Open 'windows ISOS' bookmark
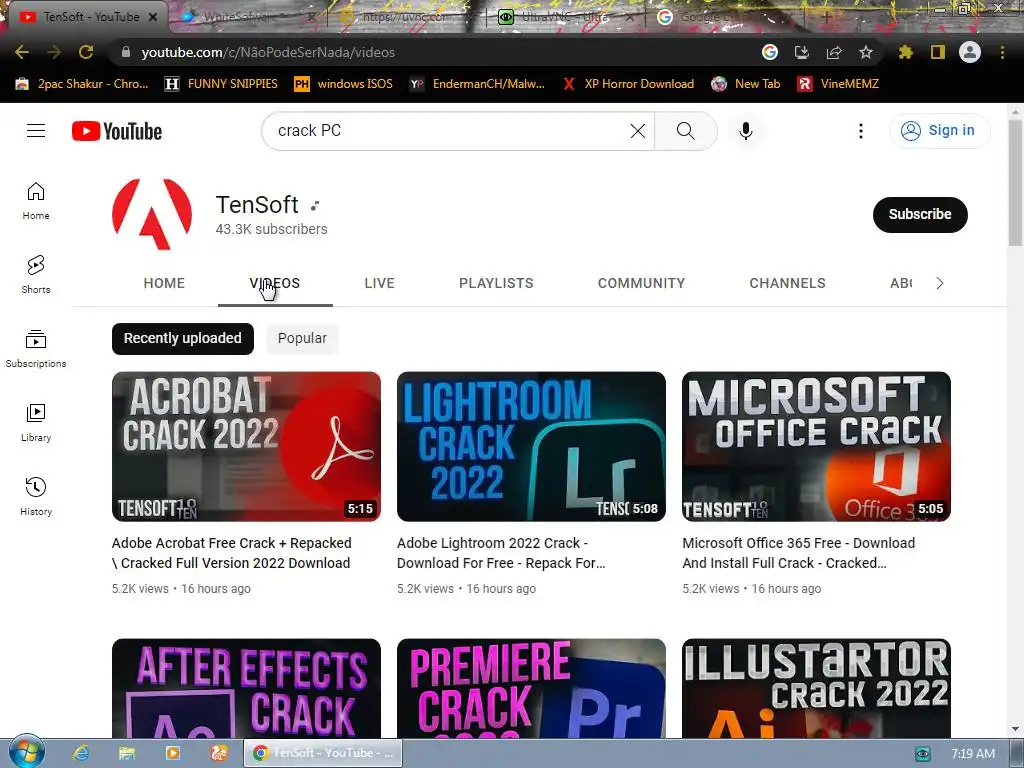The image size is (1024, 768). pos(344,84)
